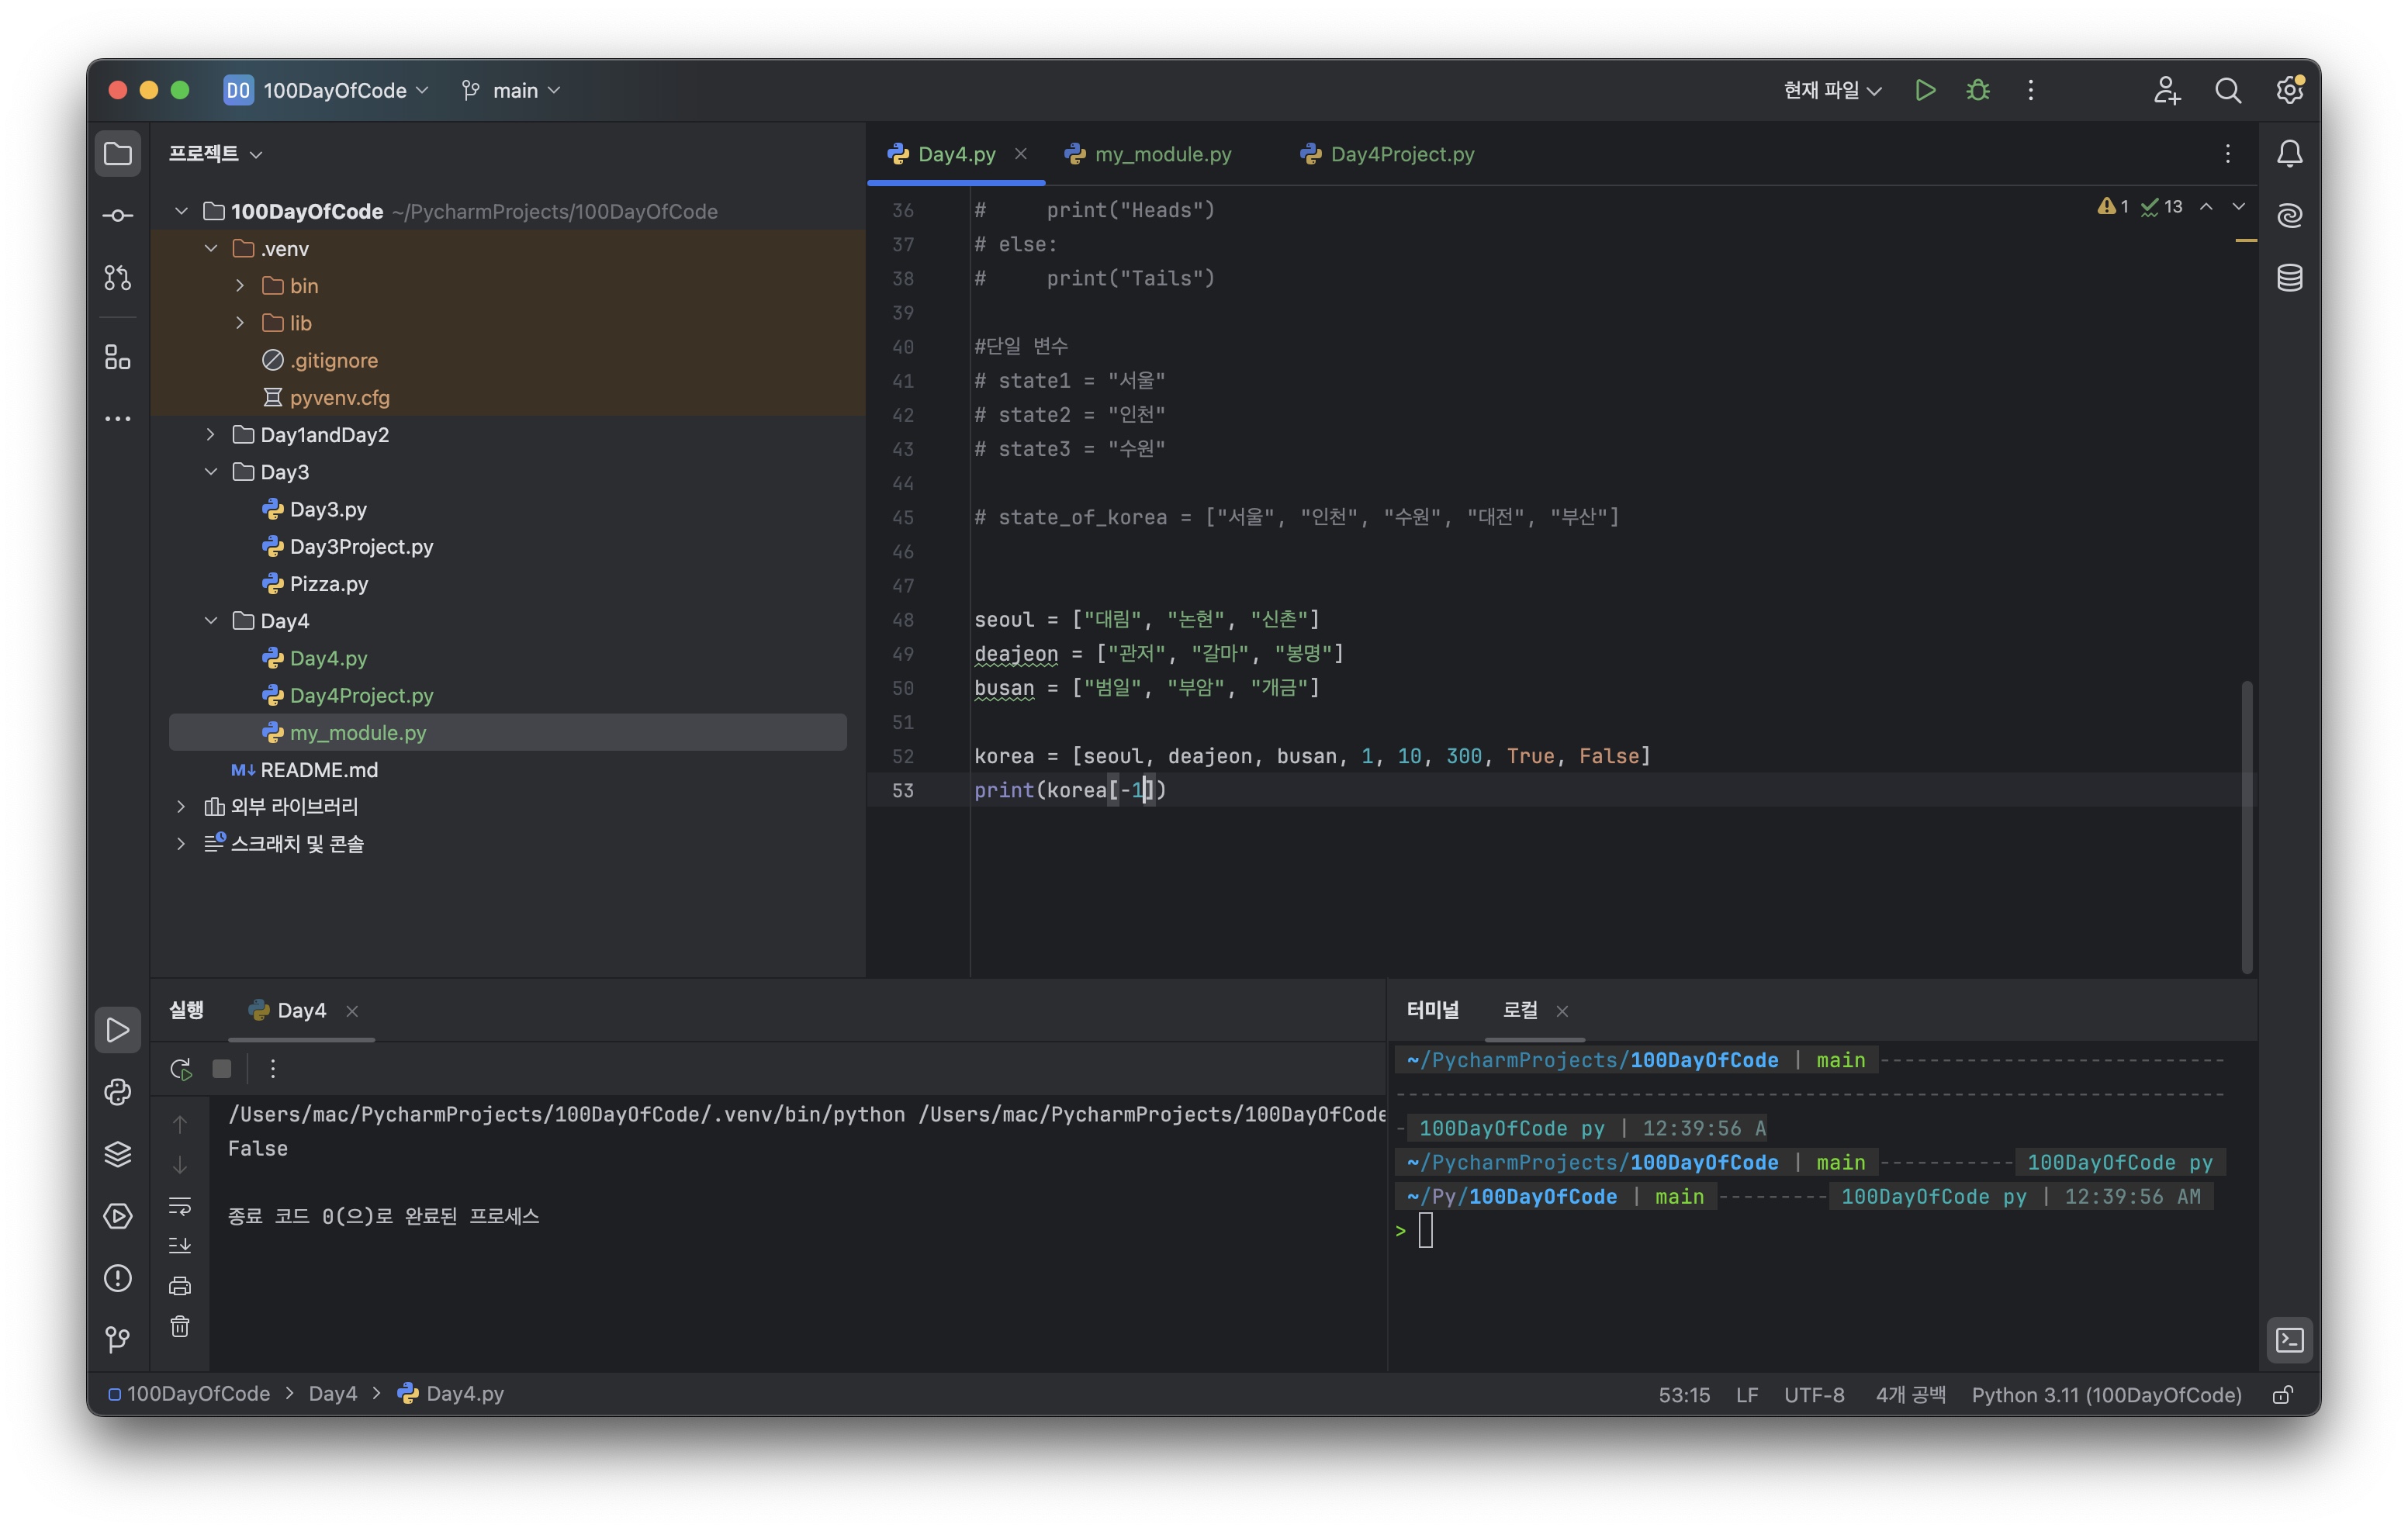Viewport: 2408px width, 1531px height.
Task: Toggle scroll to end in run output
Action: (180, 1245)
